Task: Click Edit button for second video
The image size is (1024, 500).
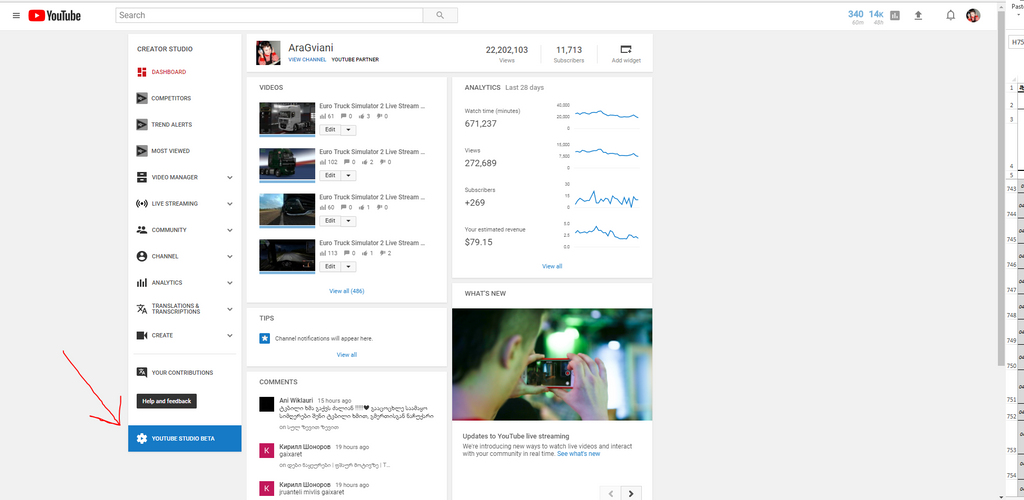Action: tap(330, 176)
